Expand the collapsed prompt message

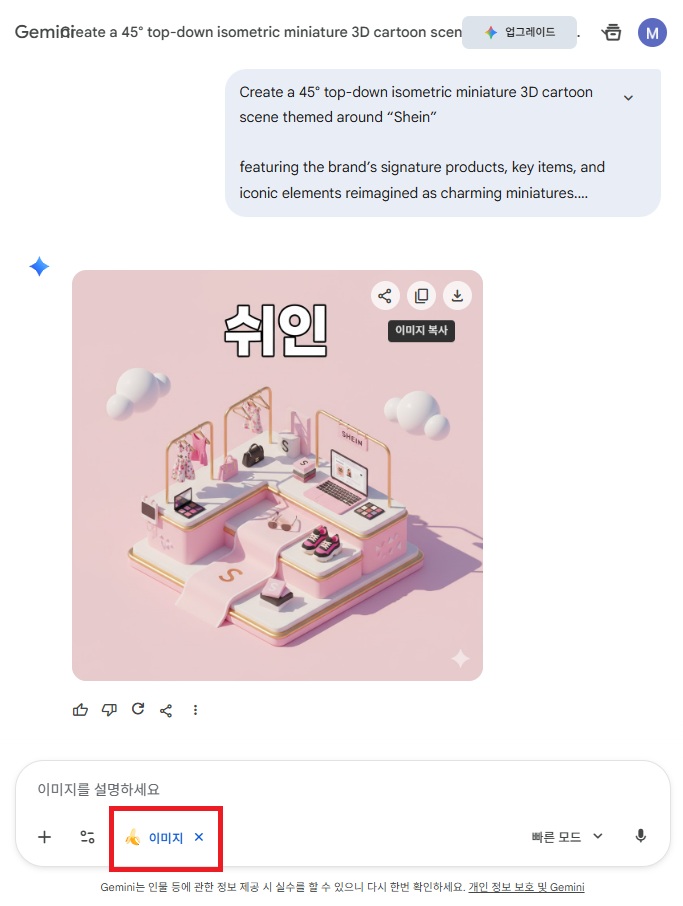coord(628,98)
